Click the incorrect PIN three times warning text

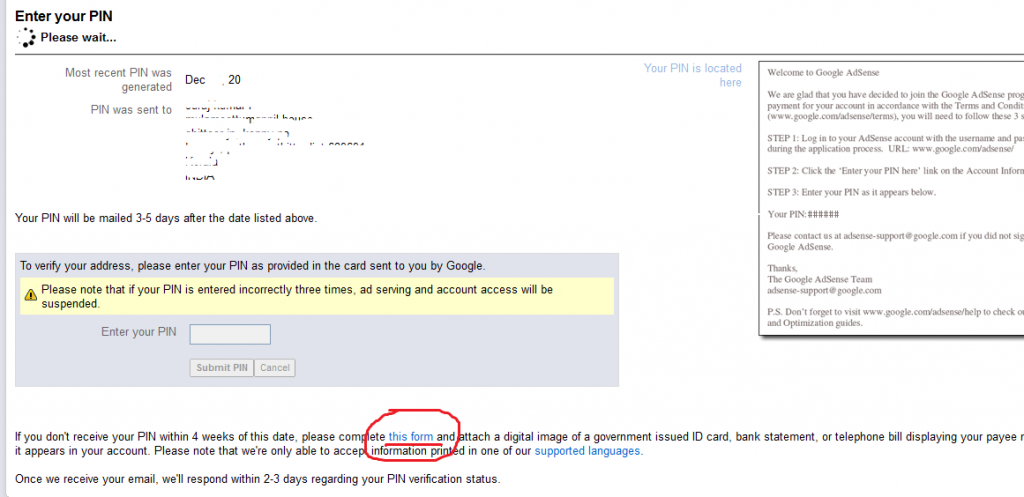click(297, 296)
